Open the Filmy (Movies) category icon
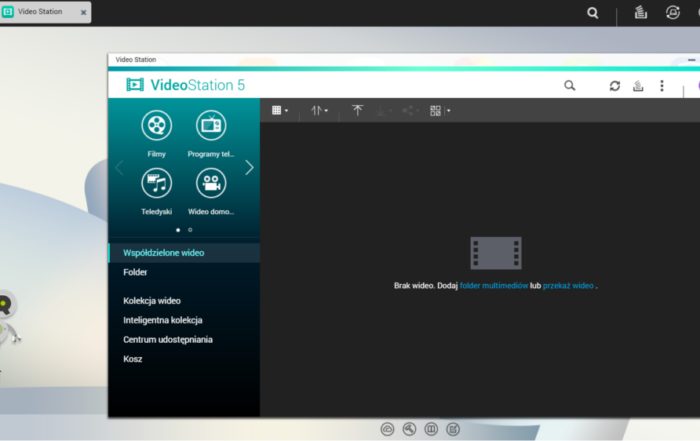Viewport: 700px width, 441px height. [x=156, y=125]
